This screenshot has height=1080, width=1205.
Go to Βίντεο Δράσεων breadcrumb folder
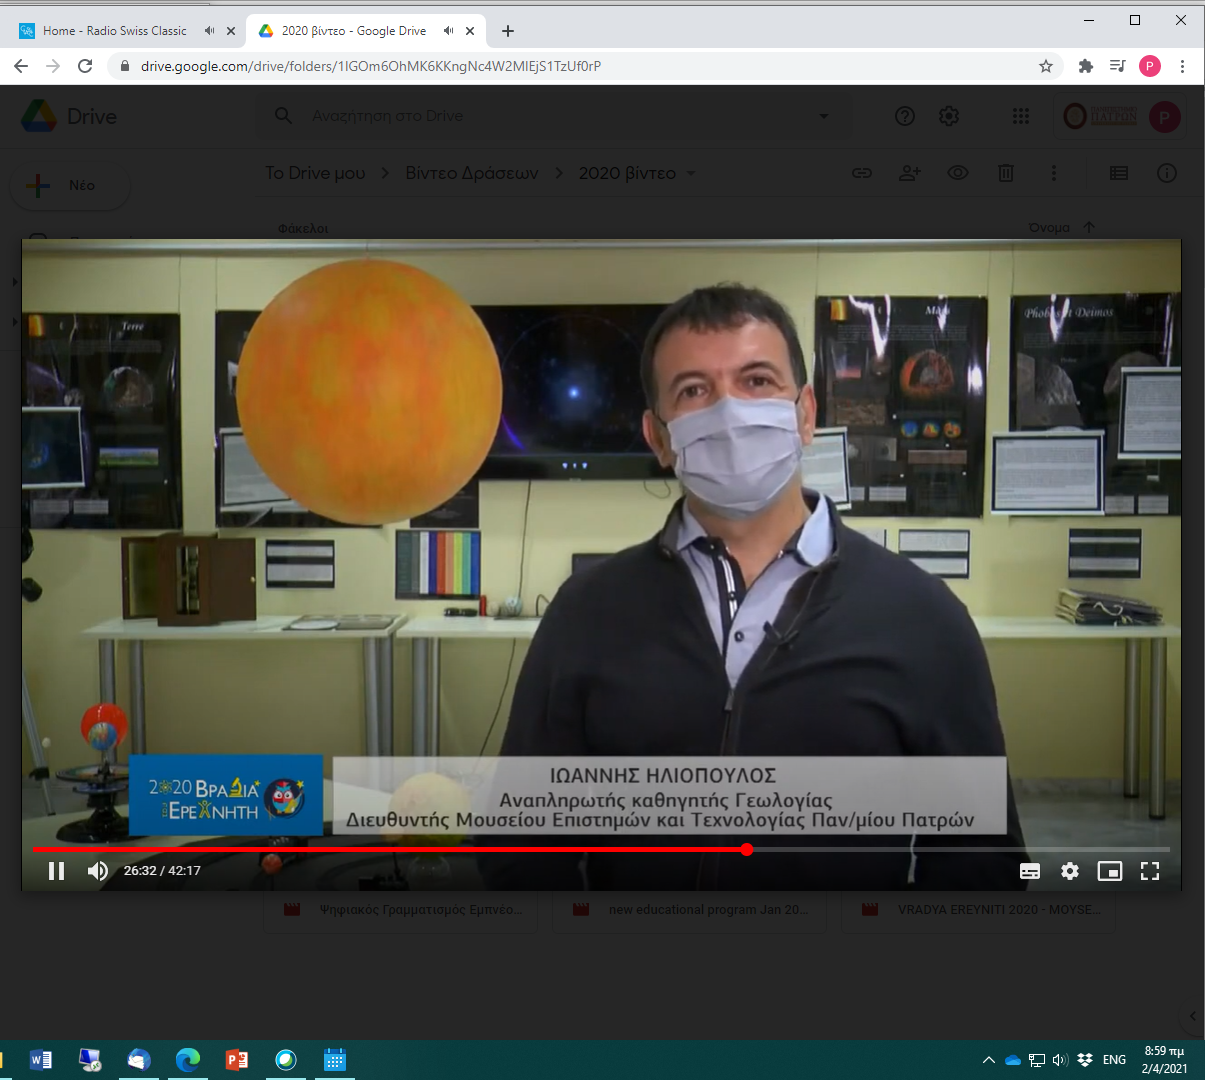coord(472,173)
